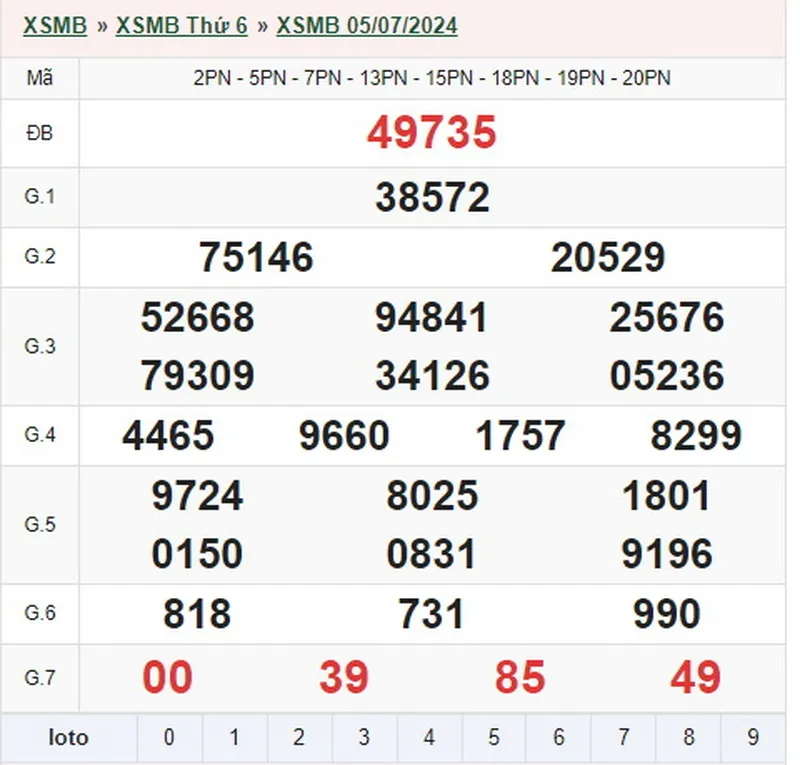
Task: Click the G.2 row label
Action: (x=40, y=256)
